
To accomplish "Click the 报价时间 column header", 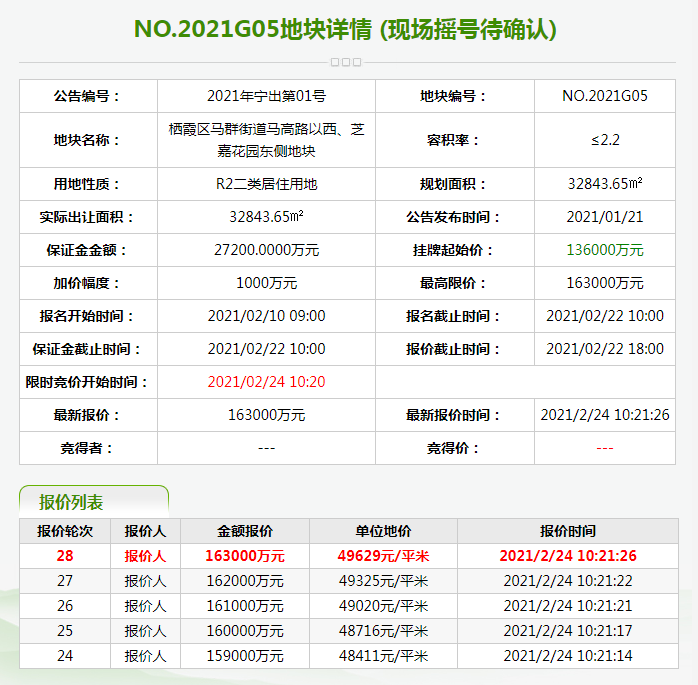I will (x=568, y=531).
